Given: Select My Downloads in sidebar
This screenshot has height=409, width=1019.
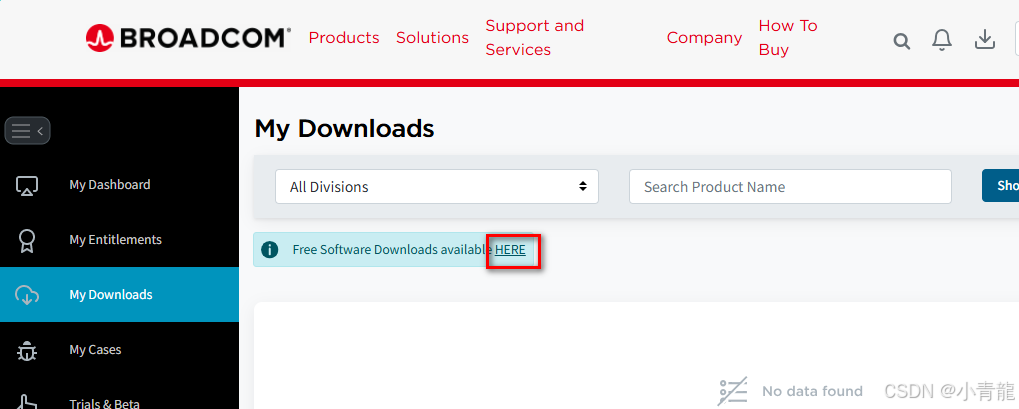Looking at the screenshot, I should (x=120, y=295).
